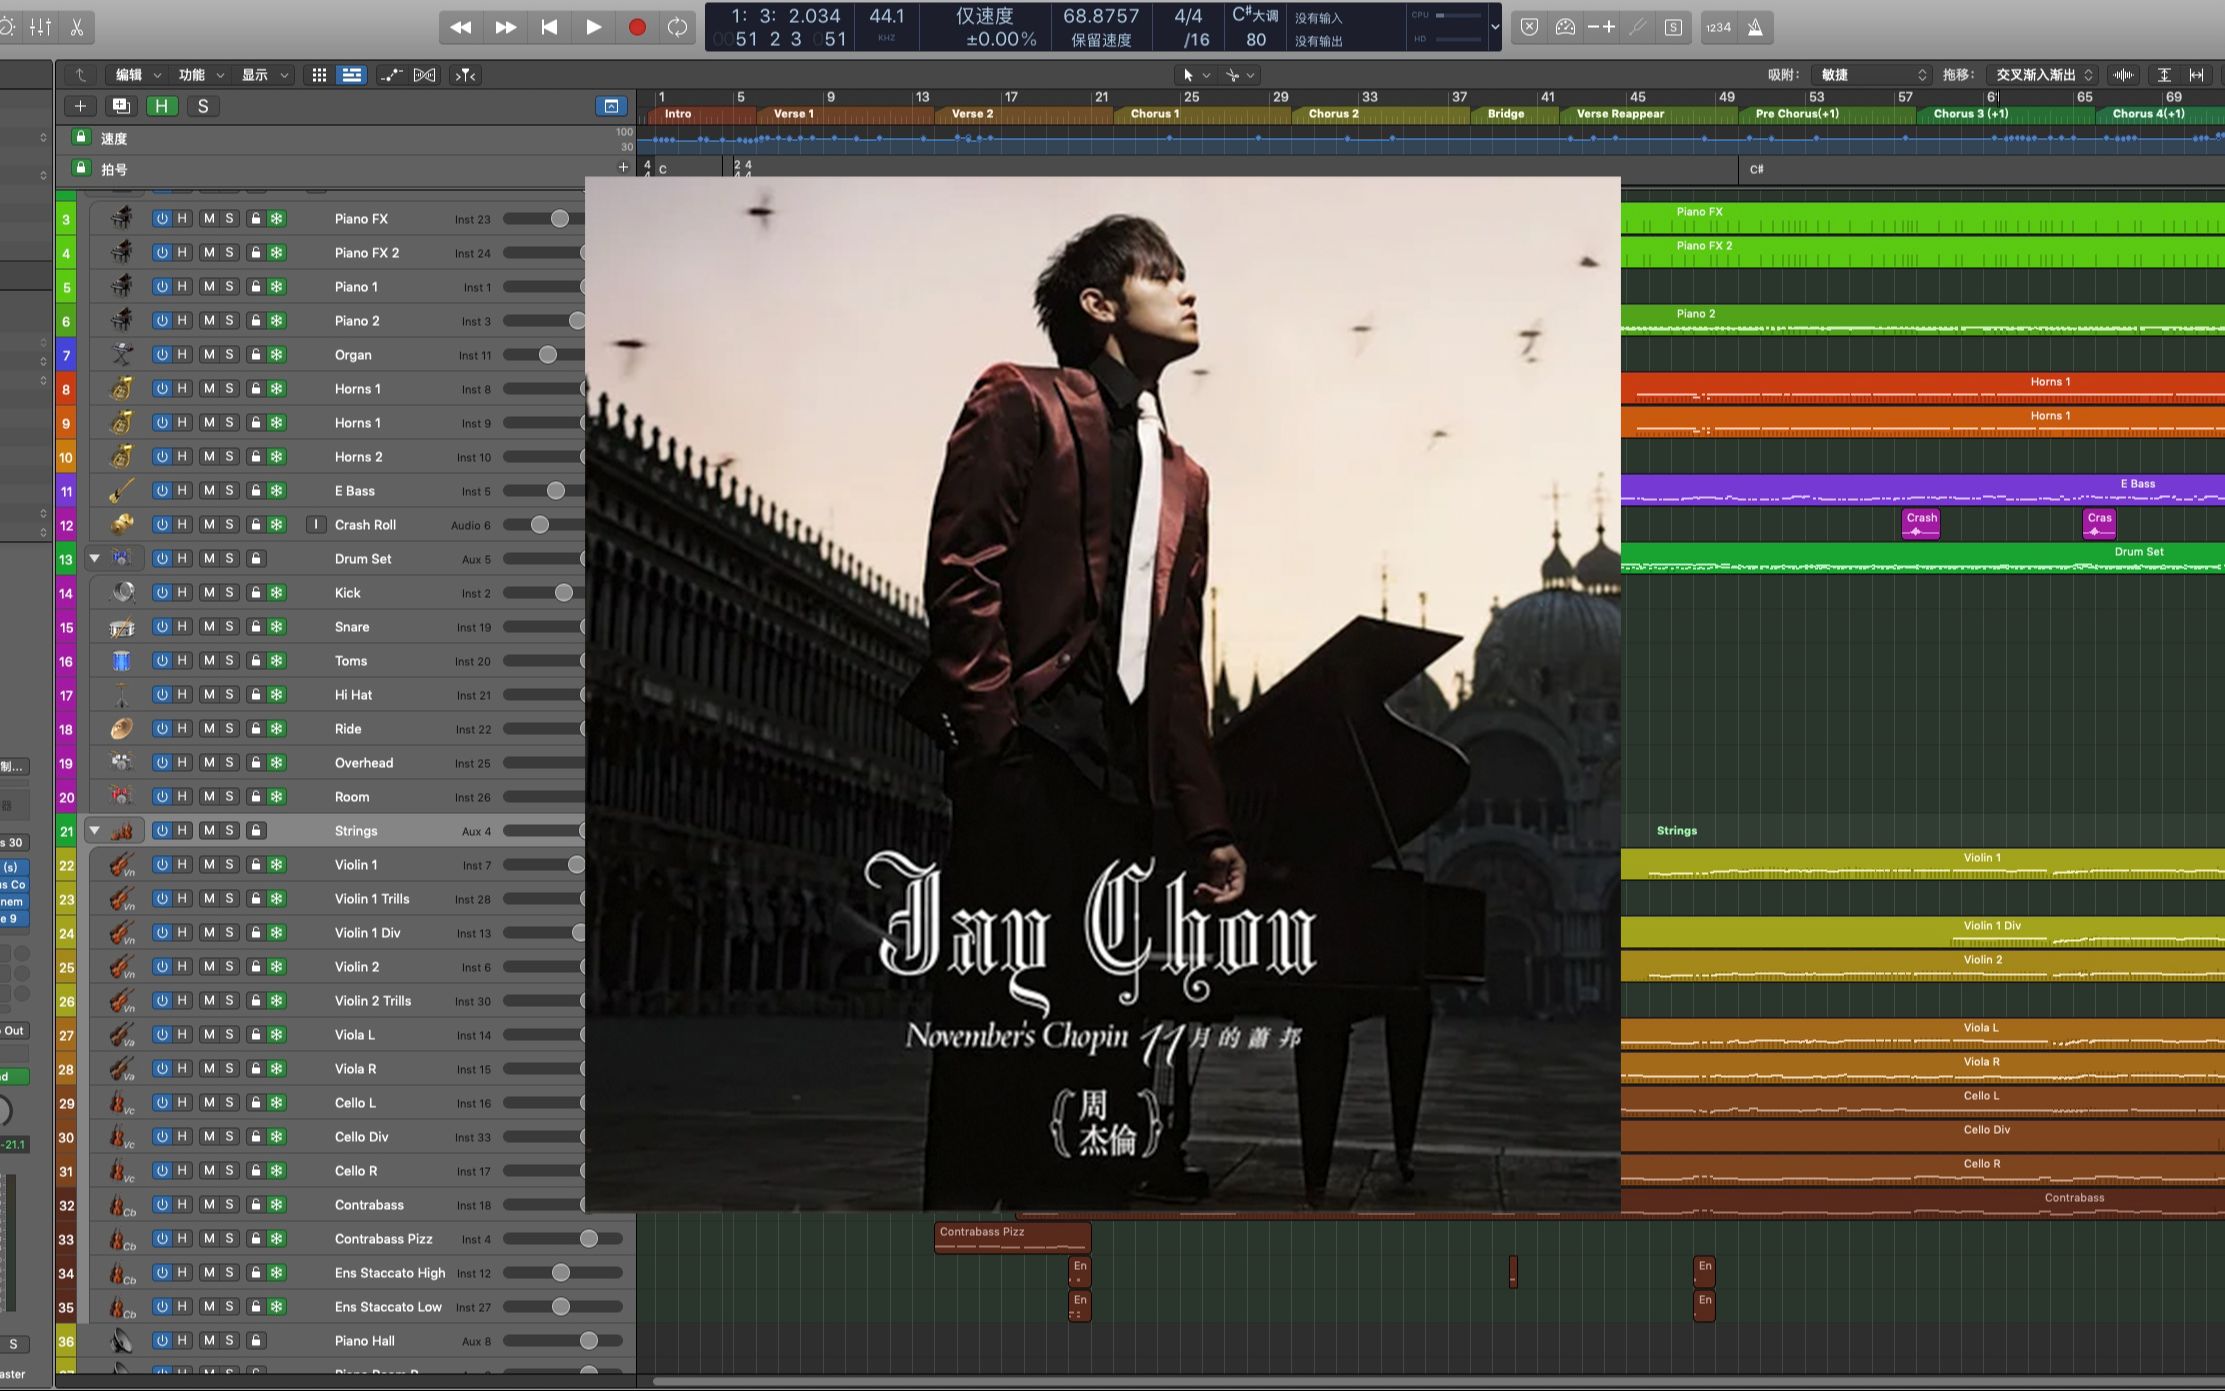
Task: Open the 吸附 snap value dropdown
Action: 1873,75
